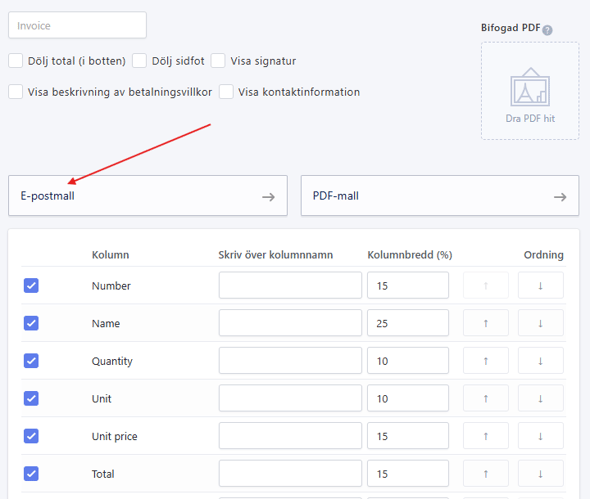
Task: Click the column width field for Name
Action: click(408, 323)
